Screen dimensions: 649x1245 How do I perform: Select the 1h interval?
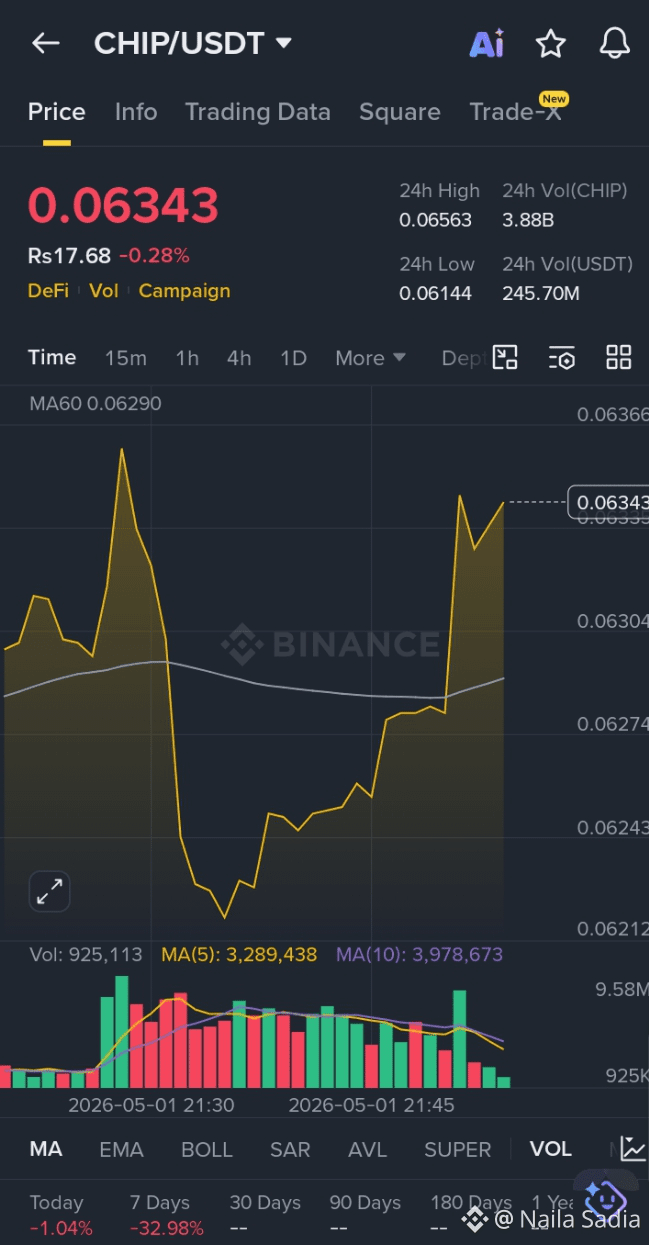187,358
